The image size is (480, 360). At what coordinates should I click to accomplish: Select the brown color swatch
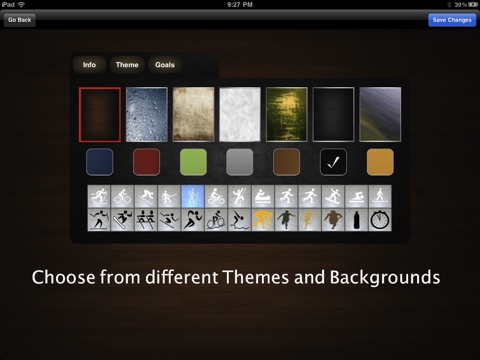pyautogui.click(x=286, y=162)
